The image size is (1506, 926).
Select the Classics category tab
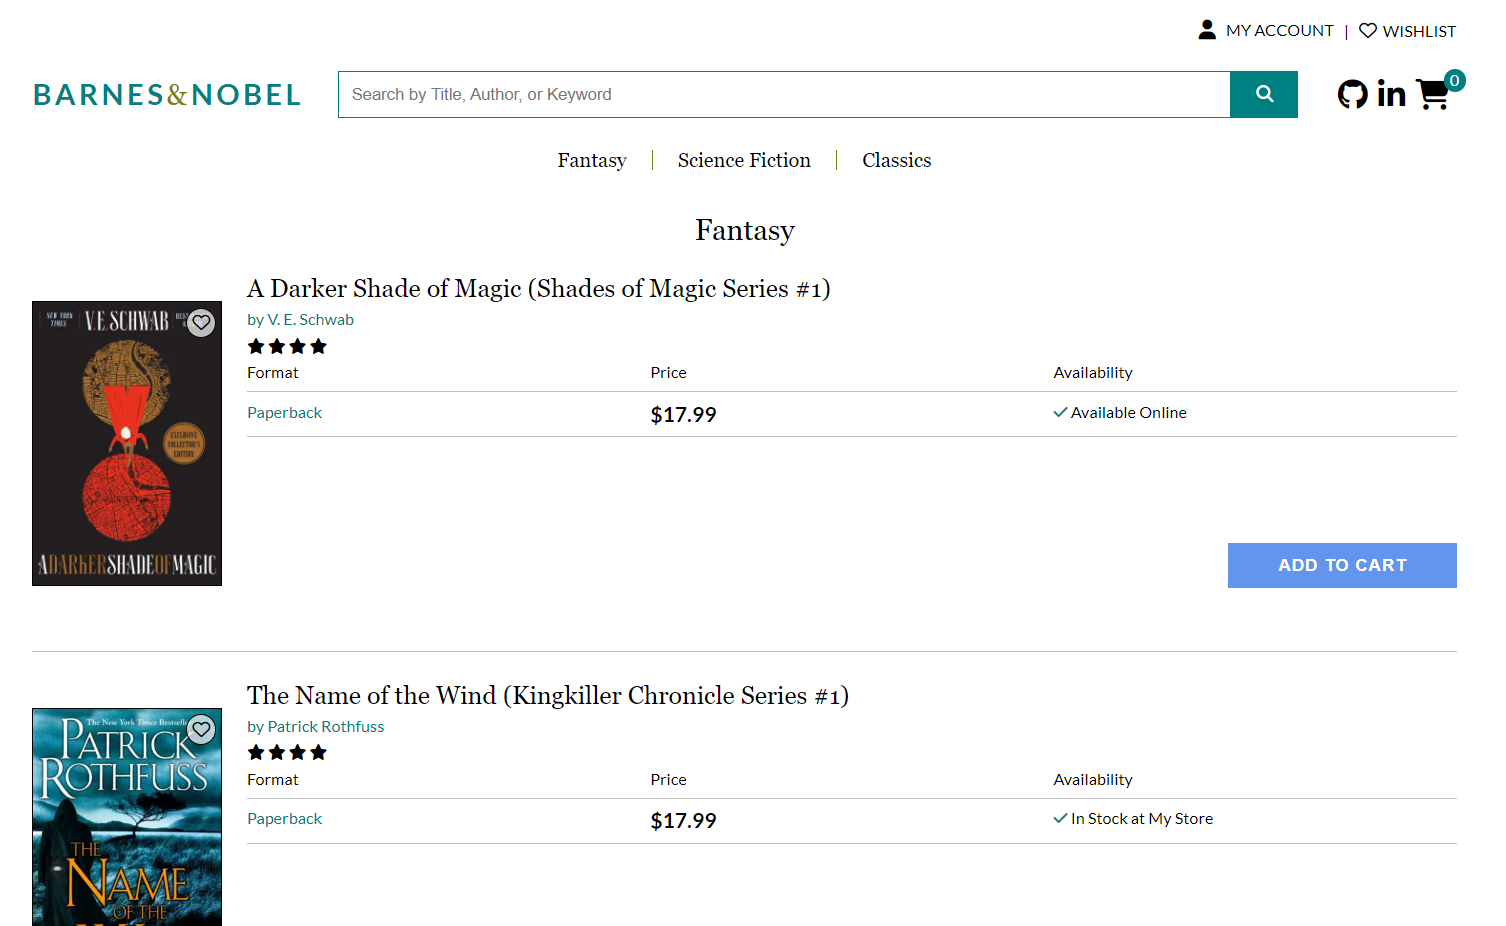(x=896, y=160)
